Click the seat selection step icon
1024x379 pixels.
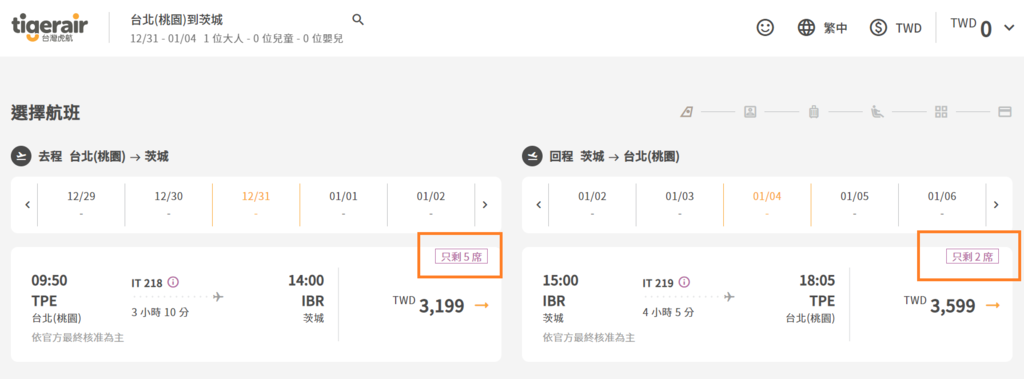877,112
